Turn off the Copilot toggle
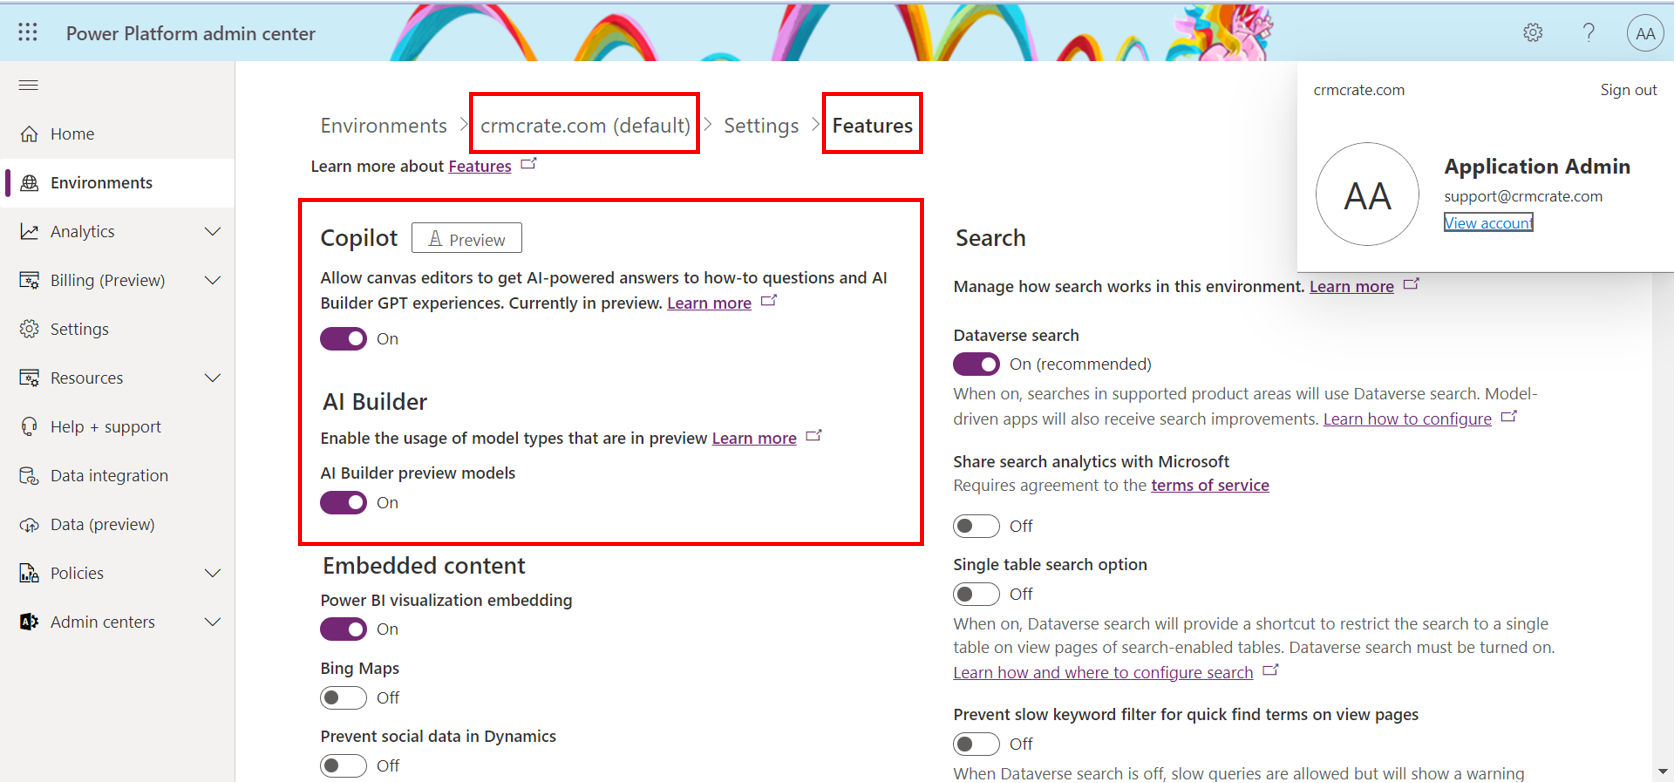This screenshot has height=783, width=1676. (x=343, y=339)
